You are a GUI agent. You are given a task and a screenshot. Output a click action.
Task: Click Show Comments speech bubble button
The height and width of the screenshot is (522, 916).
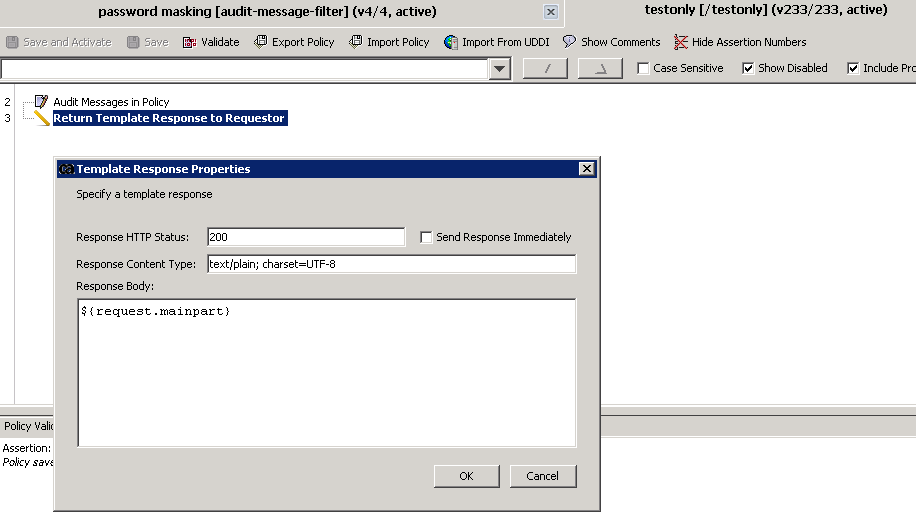pos(611,42)
